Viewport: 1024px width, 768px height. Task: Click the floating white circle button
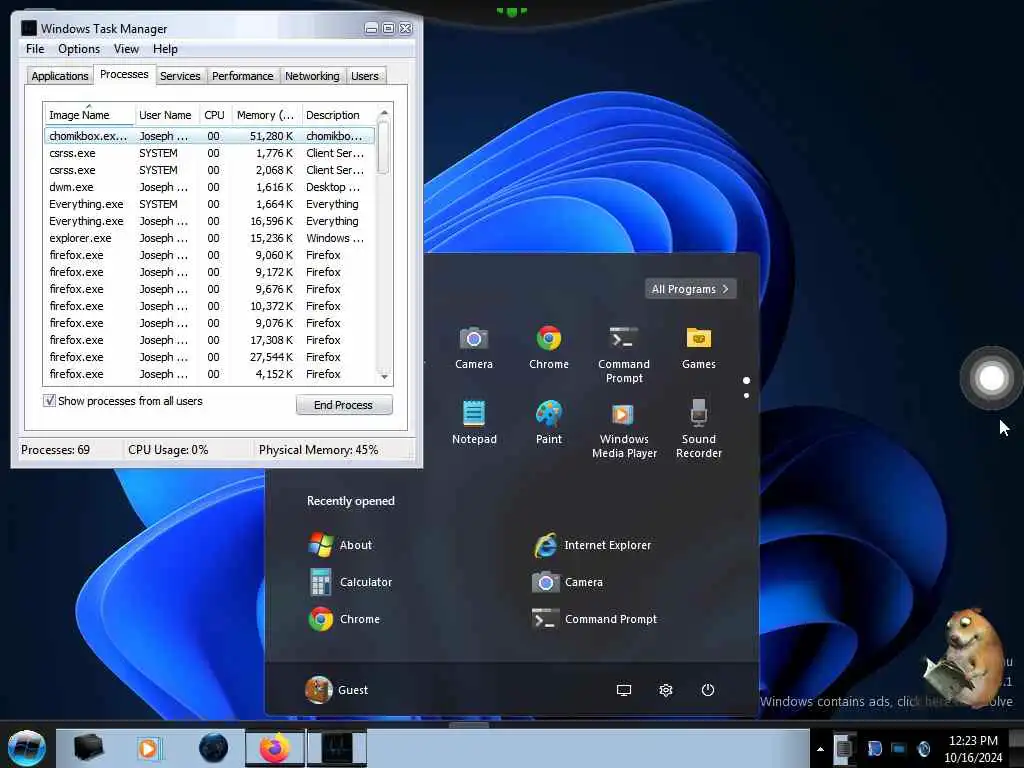click(x=991, y=378)
